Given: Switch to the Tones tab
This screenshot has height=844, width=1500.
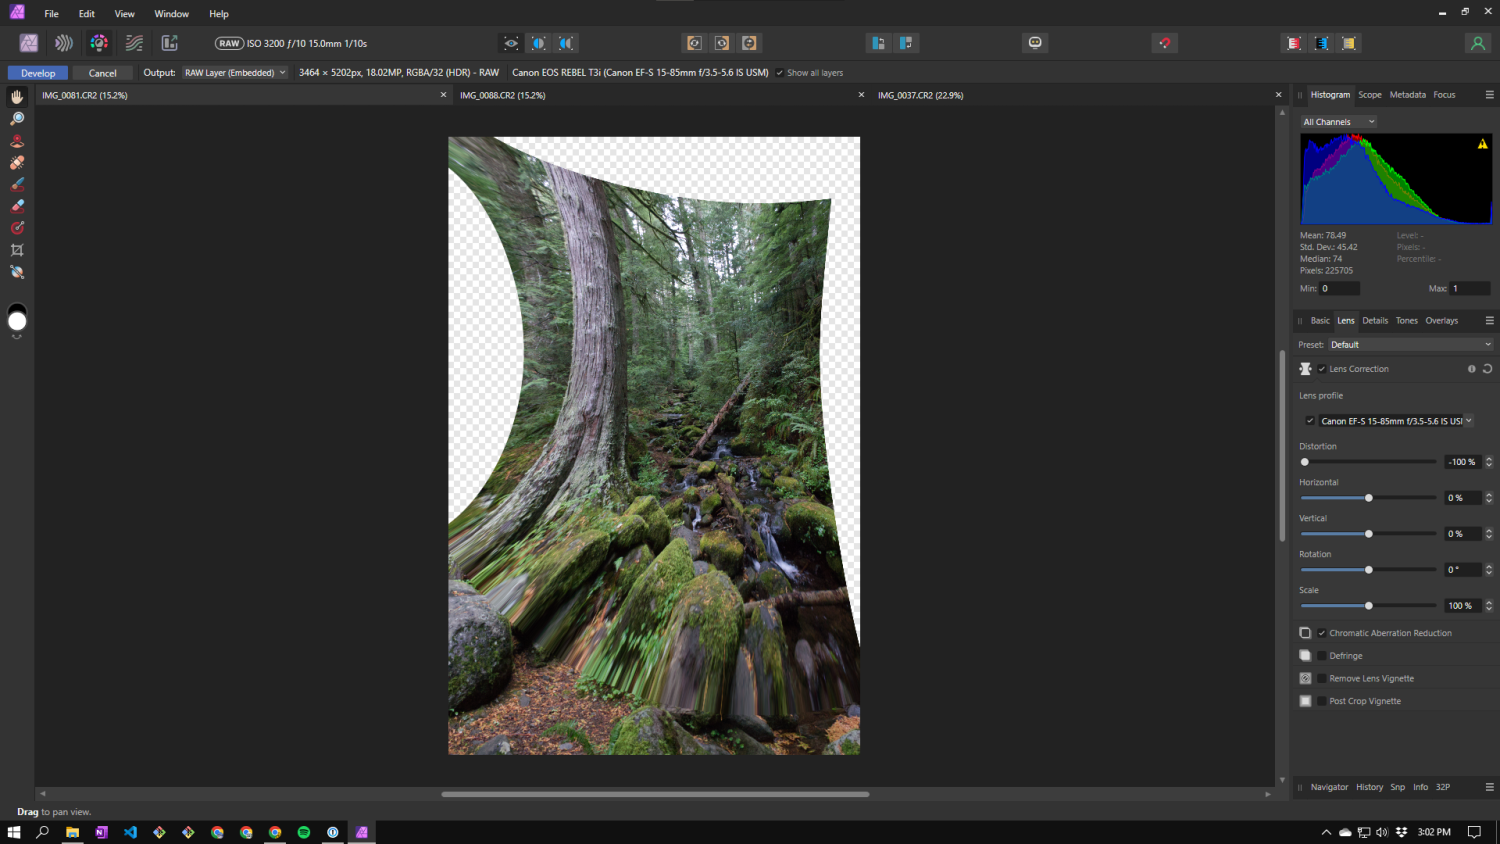Looking at the screenshot, I should pyautogui.click(x=1406, y=321).
